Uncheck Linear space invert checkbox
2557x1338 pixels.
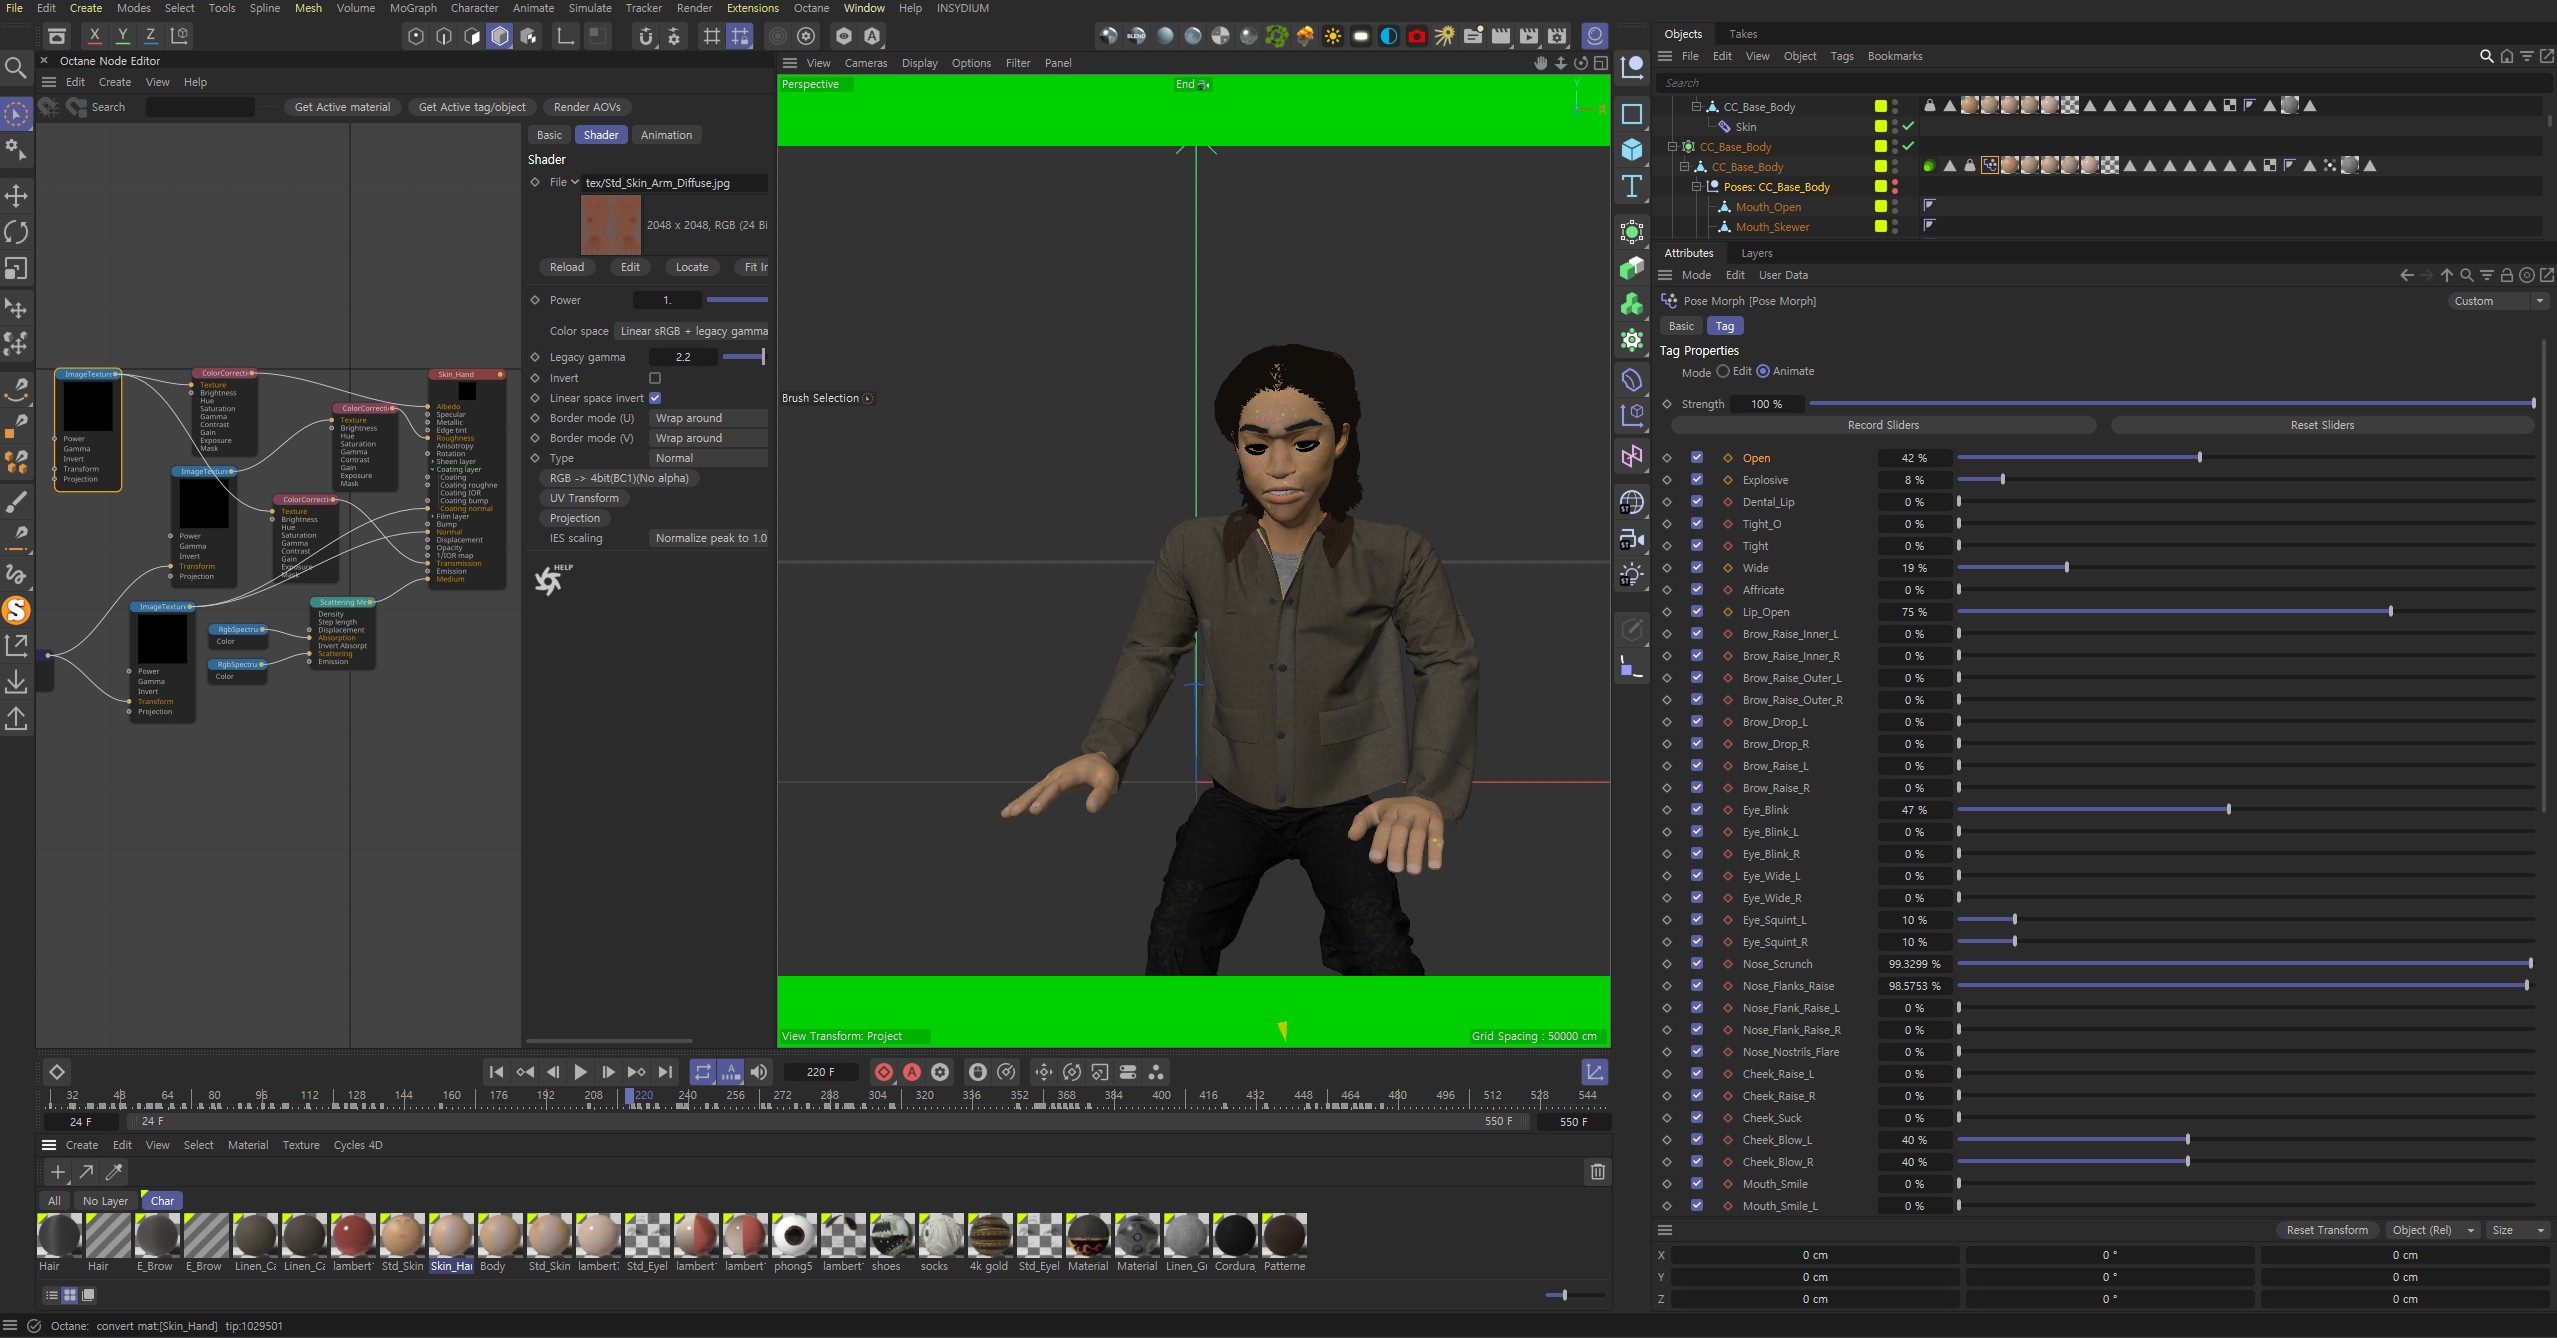pyautogui.click(x=655, y=398)
